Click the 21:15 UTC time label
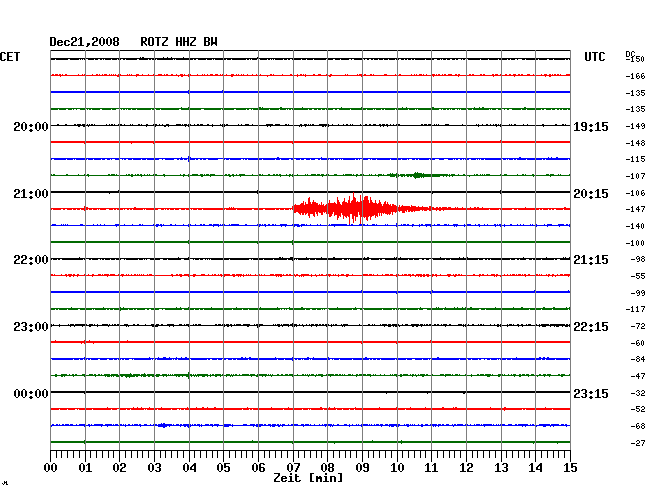The image size is (650, 494). [591, 260]
